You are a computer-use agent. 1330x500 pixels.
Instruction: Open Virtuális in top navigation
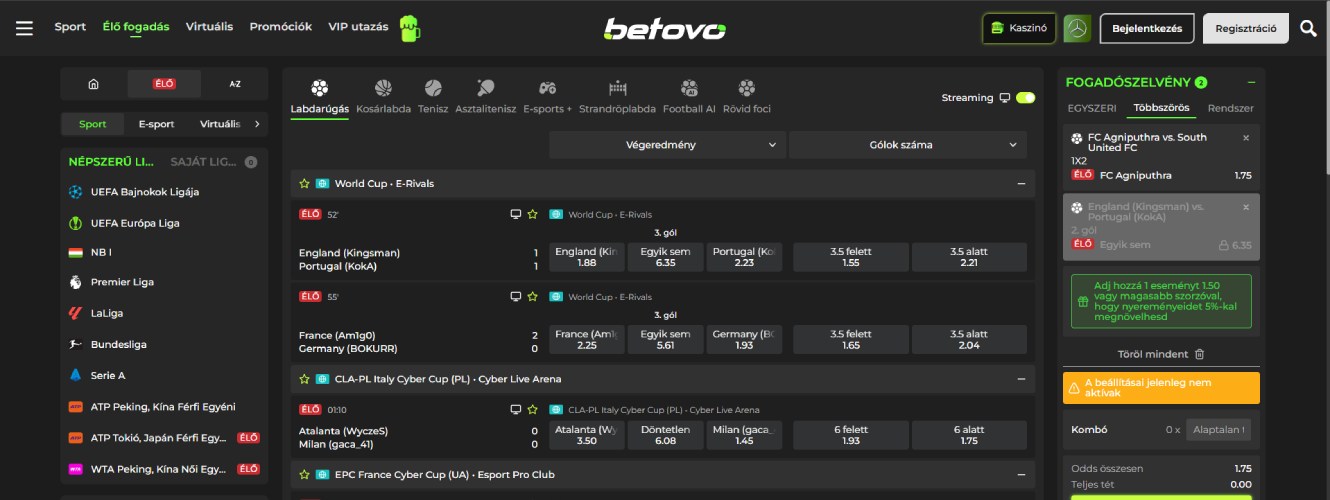coord(210,27)
